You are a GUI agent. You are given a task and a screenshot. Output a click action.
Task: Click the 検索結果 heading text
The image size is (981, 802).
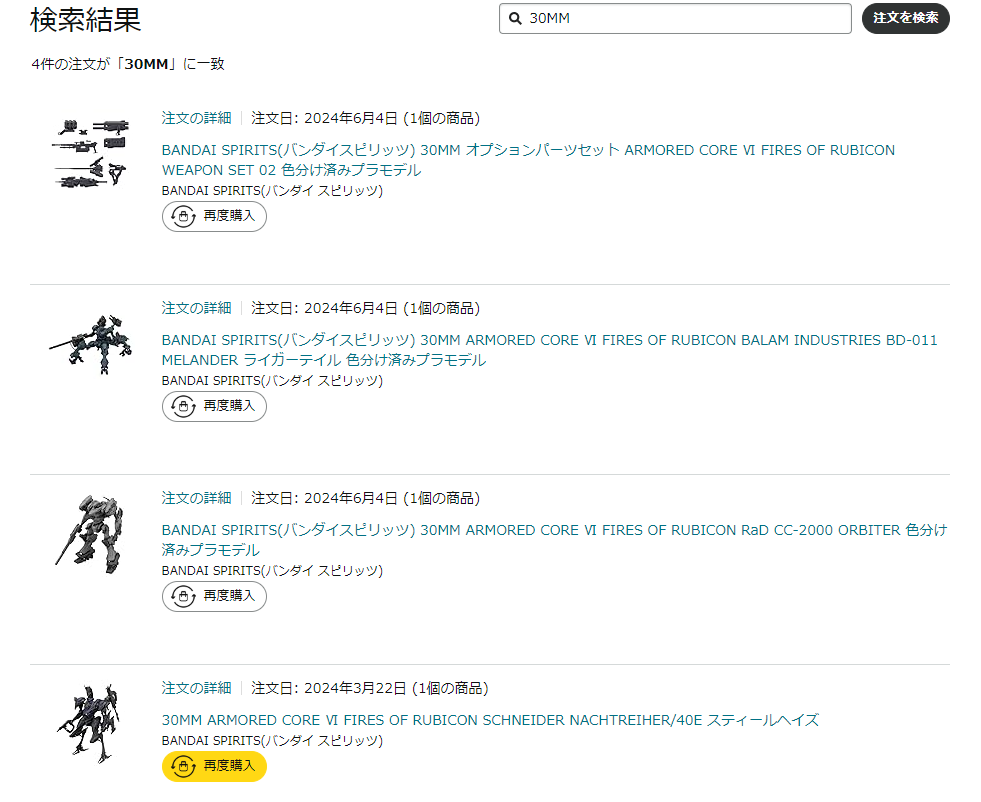[86, 20]
